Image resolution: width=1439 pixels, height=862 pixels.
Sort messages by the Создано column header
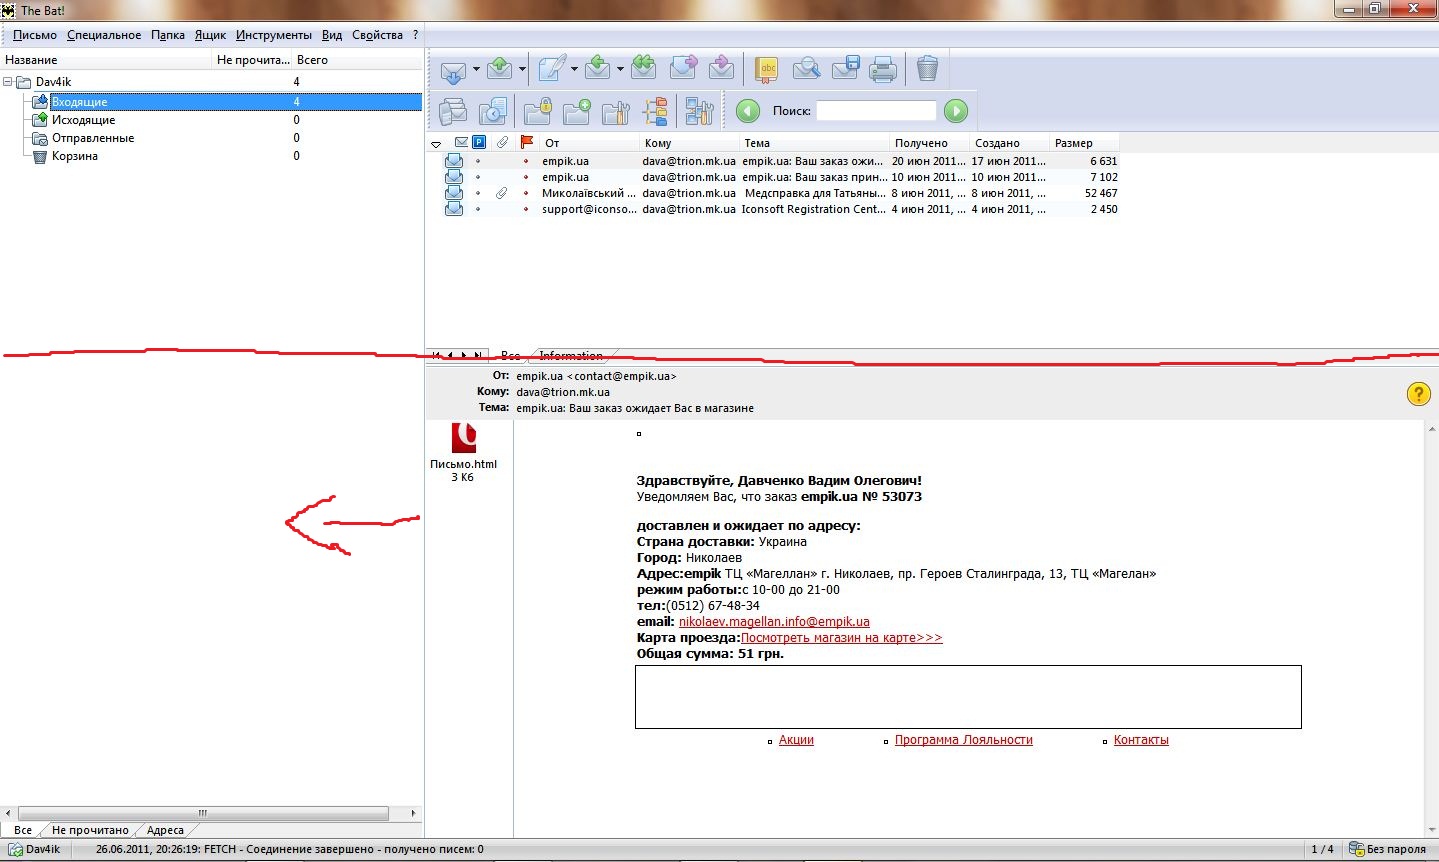pos(1010,143)
